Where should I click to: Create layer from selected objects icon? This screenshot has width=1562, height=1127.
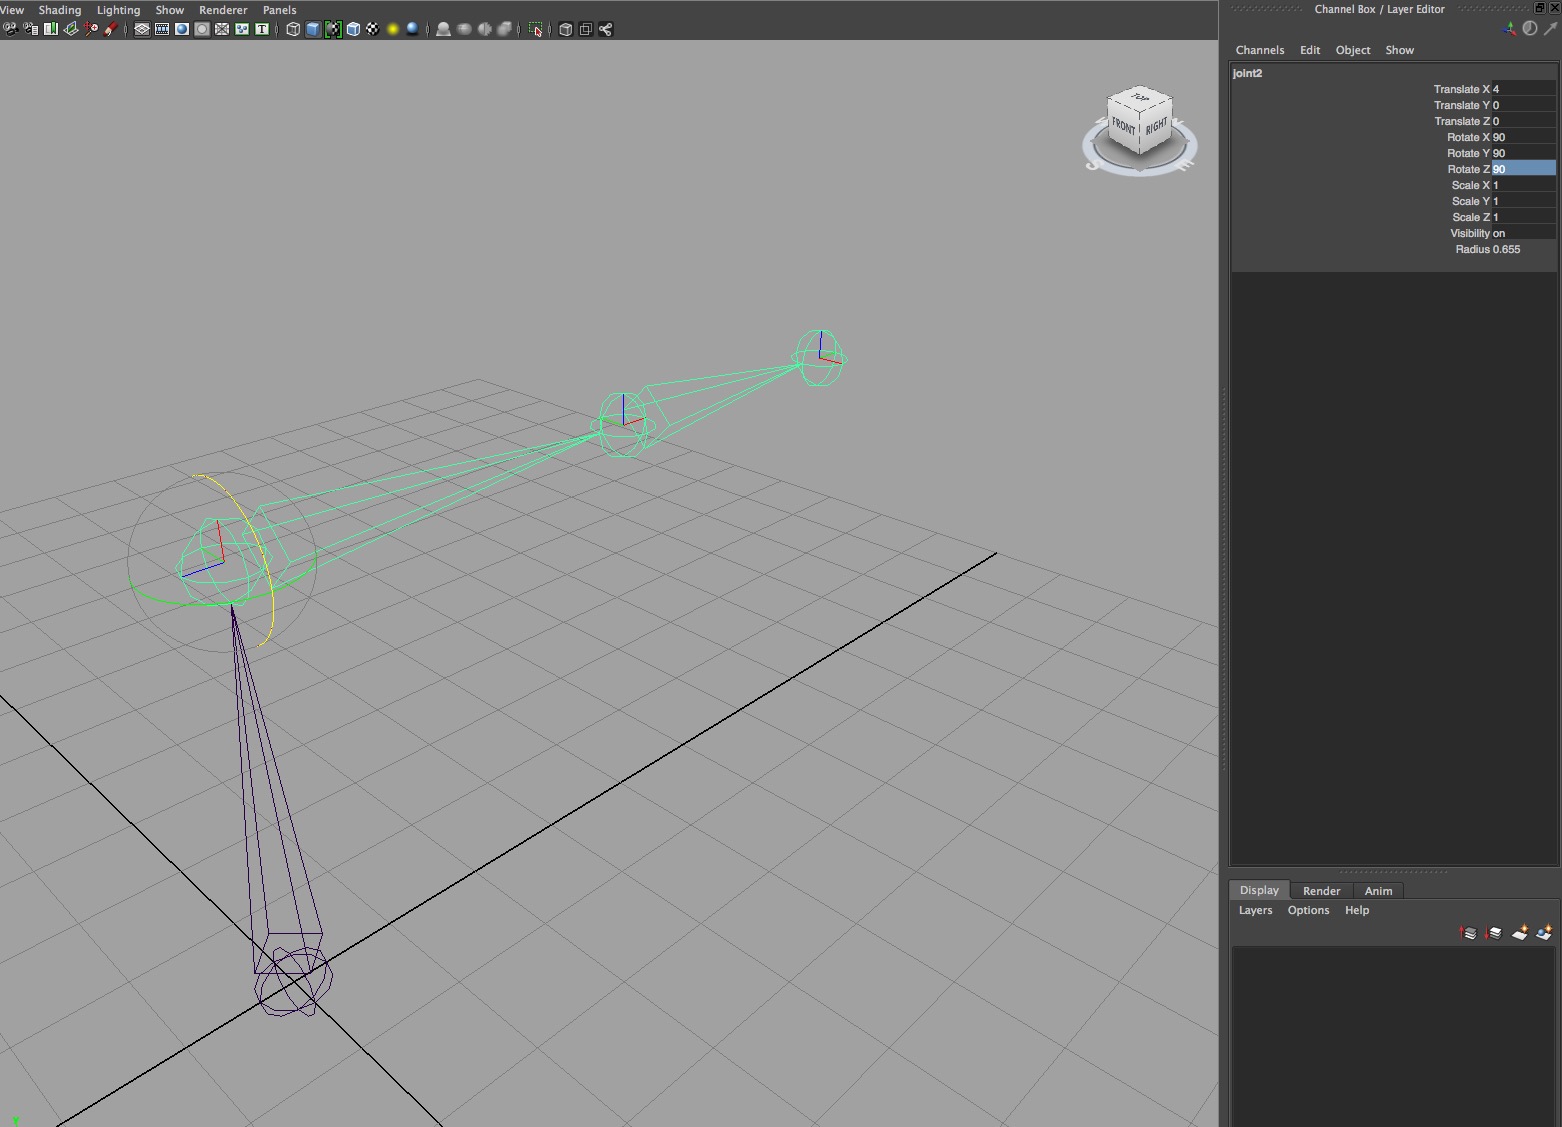[1544, 933]
